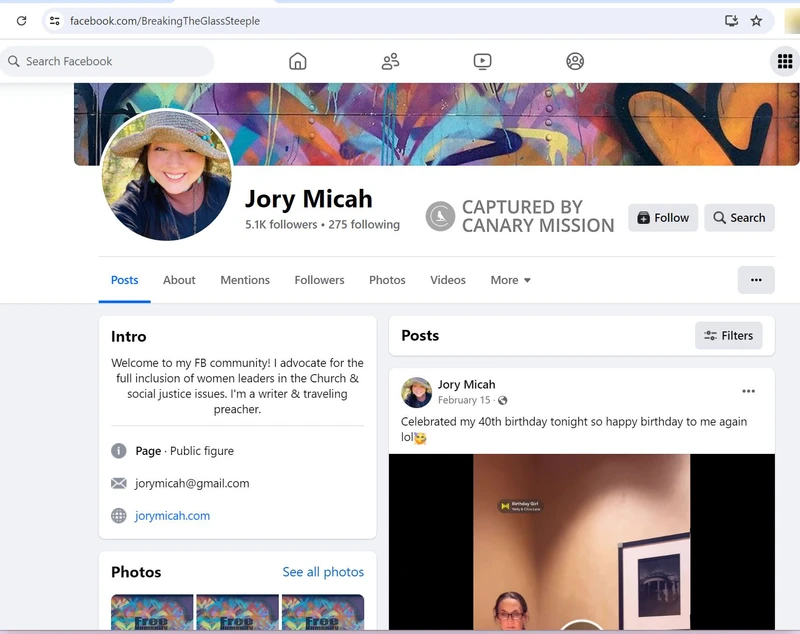Click the jorymicah@gmail.com email text
This screenshot has width=800, height=634.
[x=192, y=483]
